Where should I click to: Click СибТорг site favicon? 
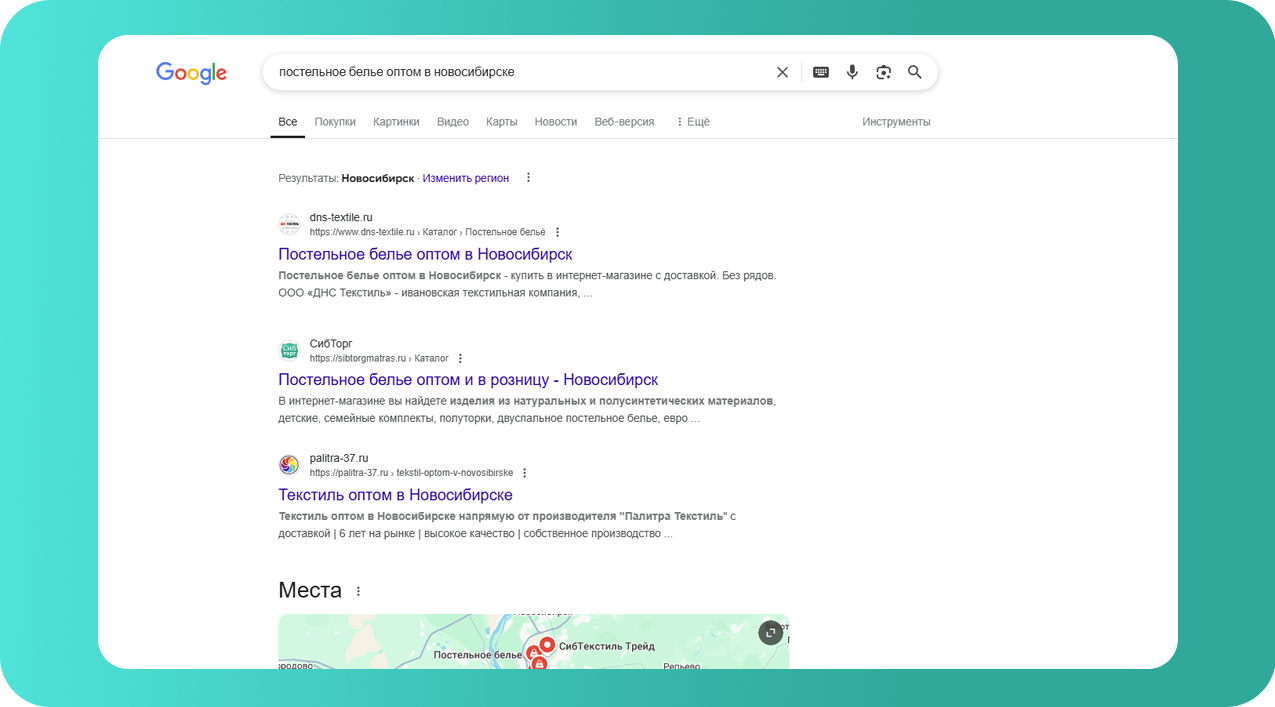(289, 350)
